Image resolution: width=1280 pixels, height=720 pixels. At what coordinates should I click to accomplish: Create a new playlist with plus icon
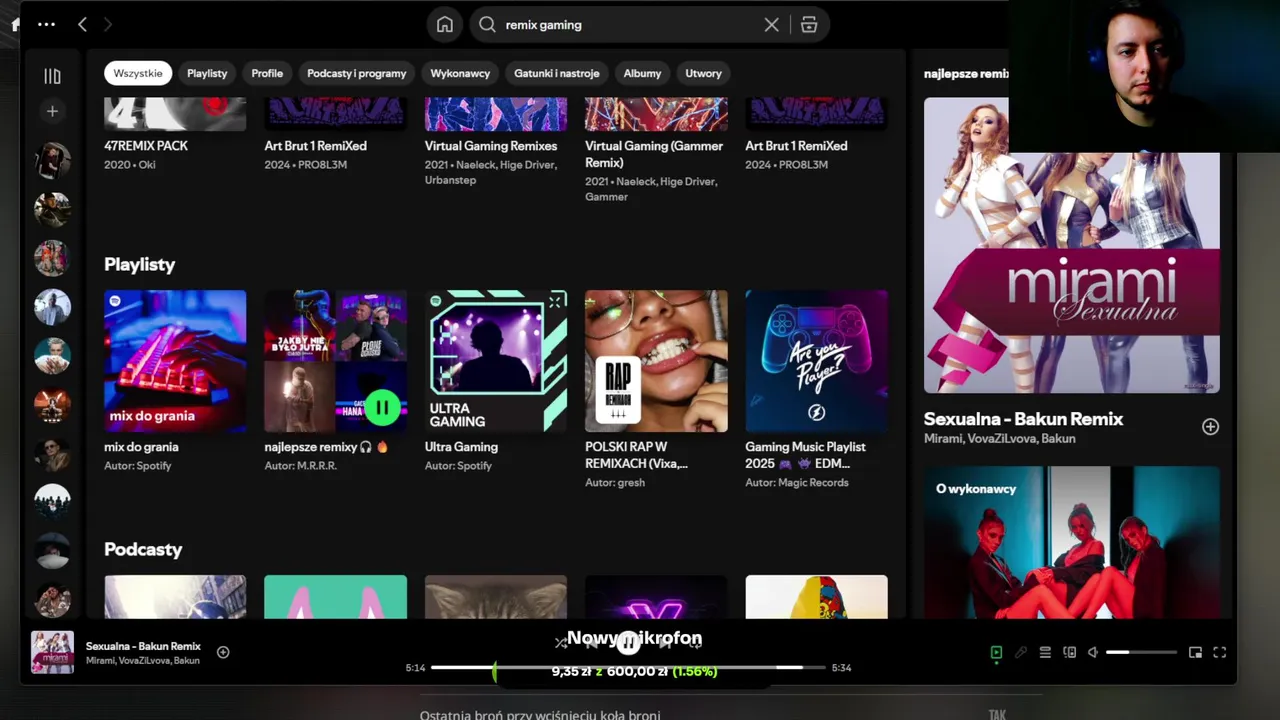52,111
